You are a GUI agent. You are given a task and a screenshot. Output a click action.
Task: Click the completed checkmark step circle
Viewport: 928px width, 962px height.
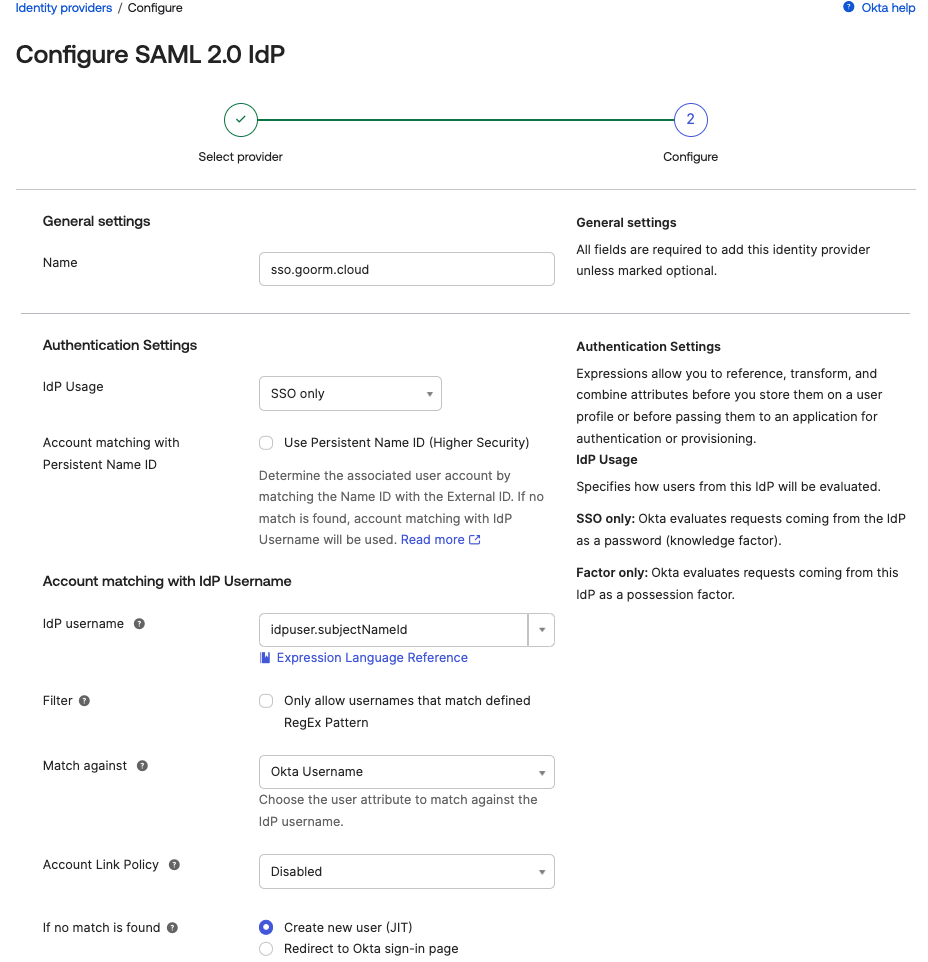click(x=241, y=120)
